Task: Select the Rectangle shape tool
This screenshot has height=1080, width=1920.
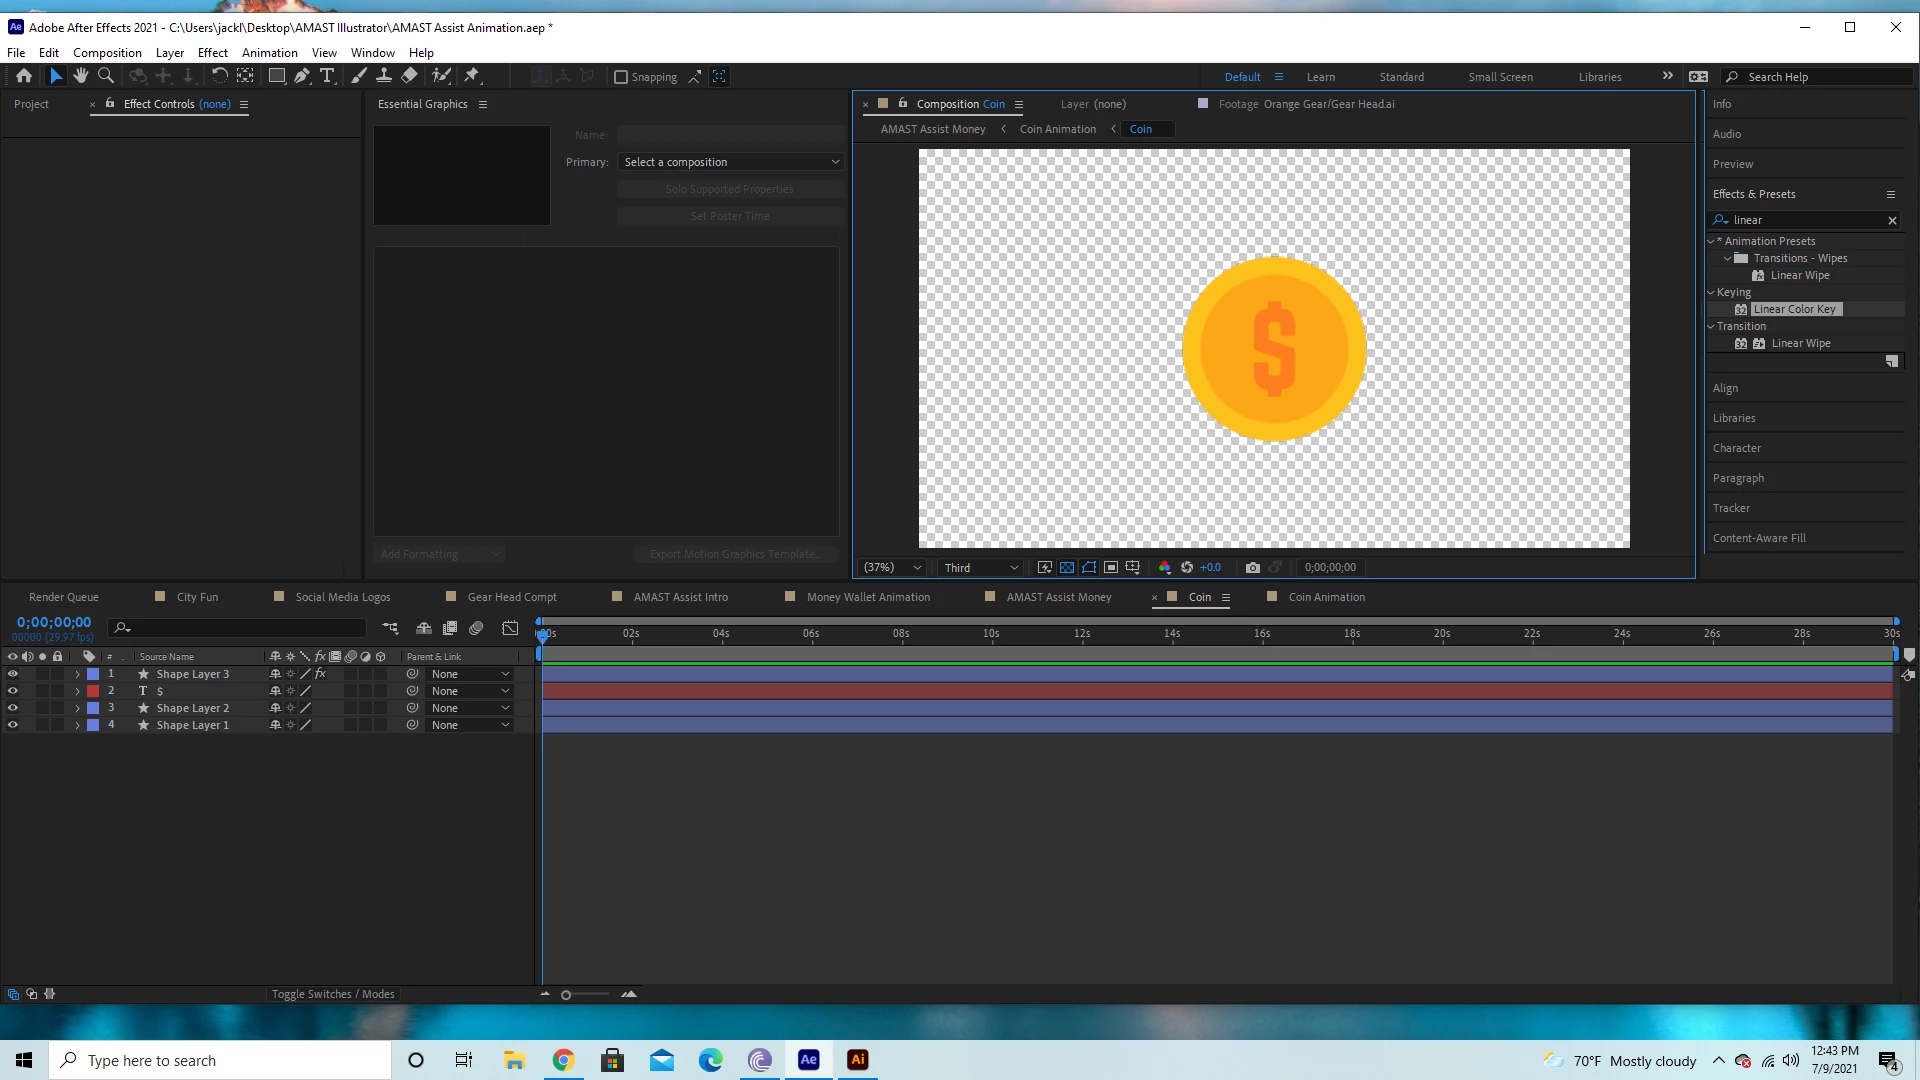Action: pos(277,76)
